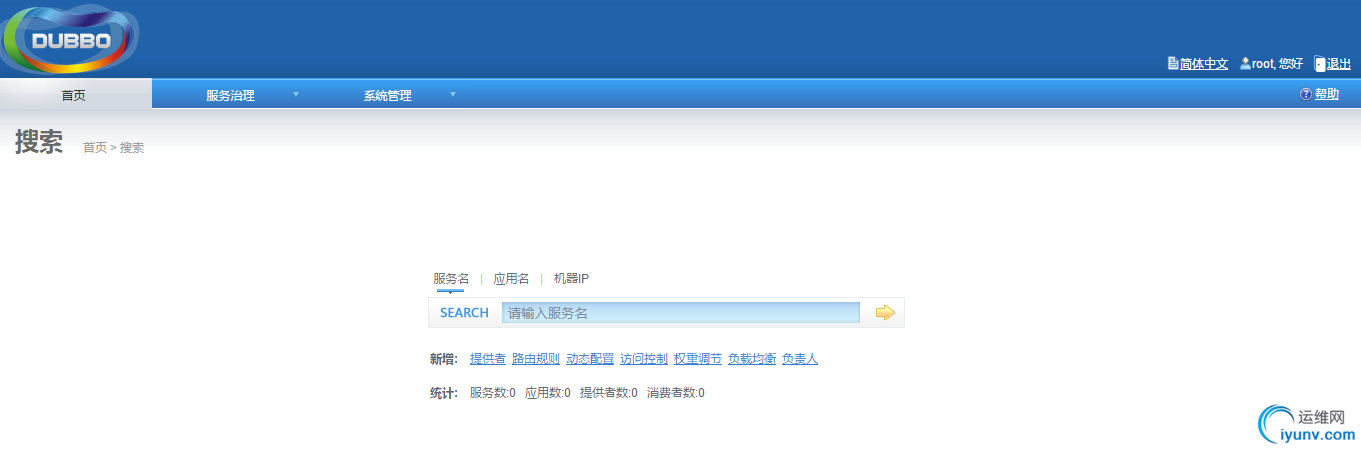Click the help question mark icon
This screenshot has height=451, width=1361.
[x=1305, y=94]
